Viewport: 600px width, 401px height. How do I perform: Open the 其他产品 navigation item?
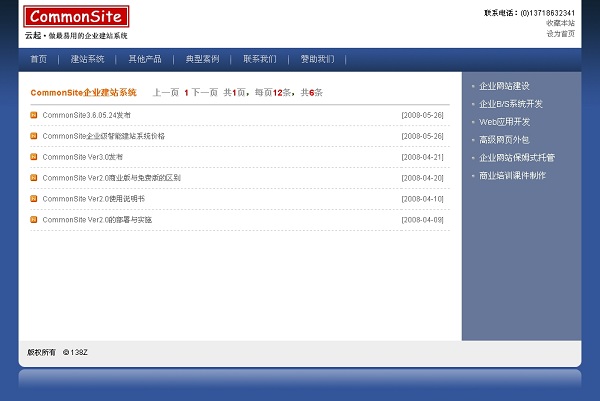tap(145, 59)
